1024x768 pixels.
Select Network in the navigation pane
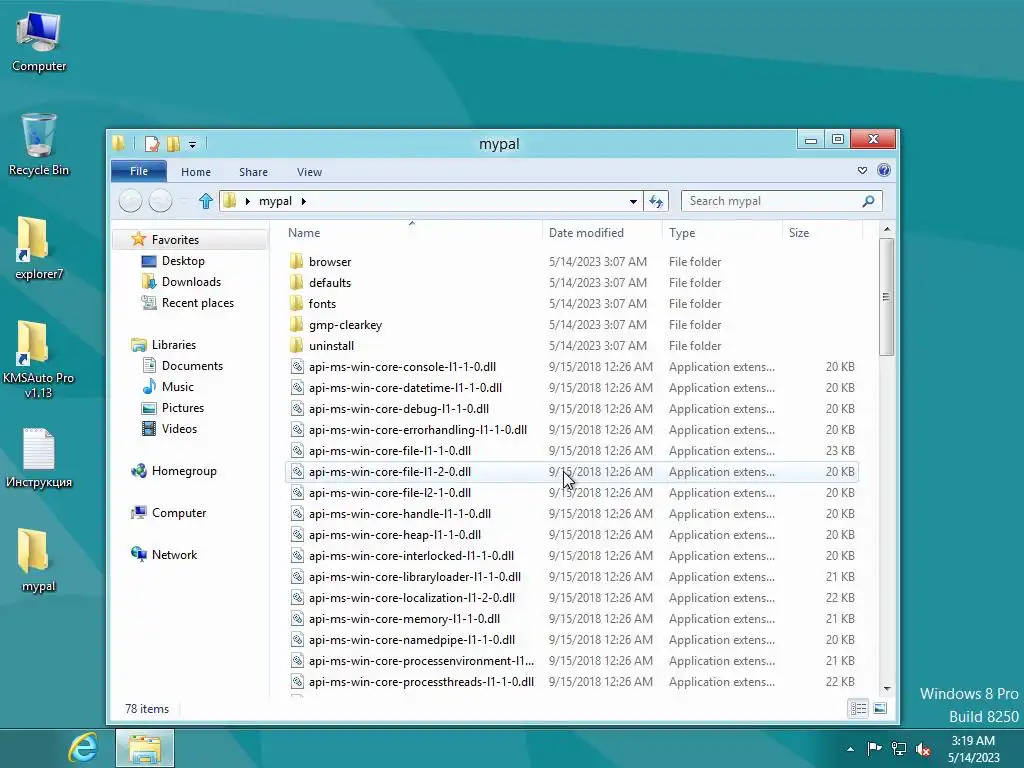pyautogui.click(x=174, y=554)
